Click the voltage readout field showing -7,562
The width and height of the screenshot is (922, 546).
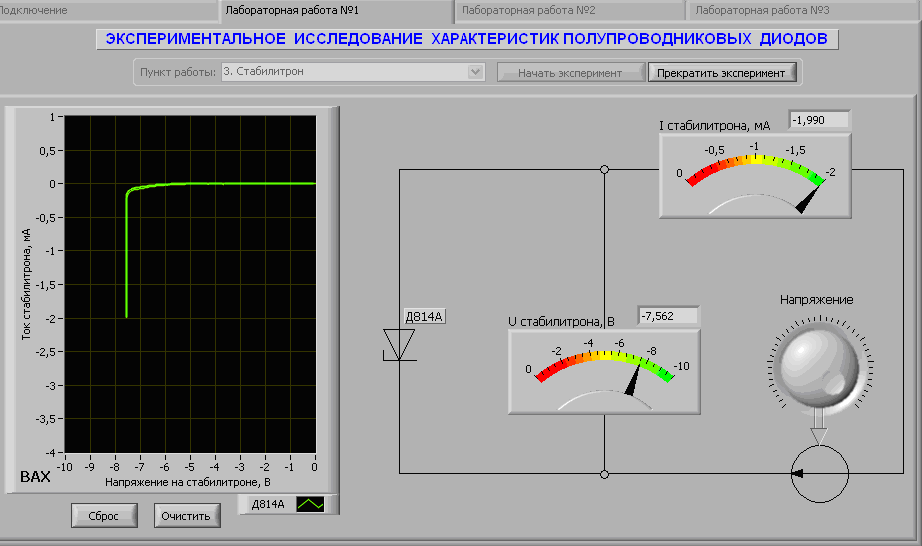(x=668, y=316)
